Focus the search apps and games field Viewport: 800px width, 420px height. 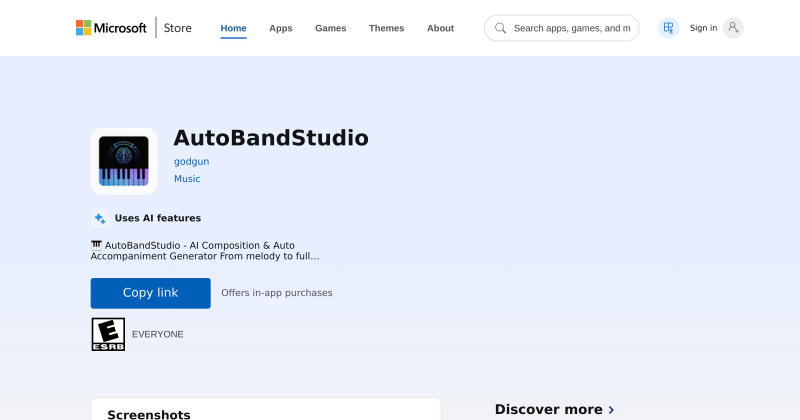[x=561, y=28]
